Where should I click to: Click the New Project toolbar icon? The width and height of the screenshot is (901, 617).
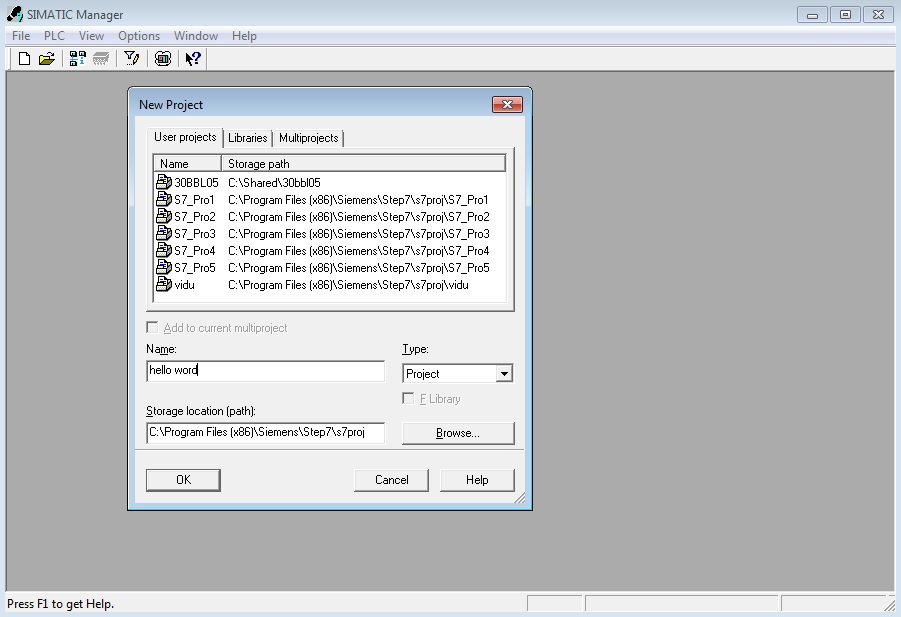(25, 59)
